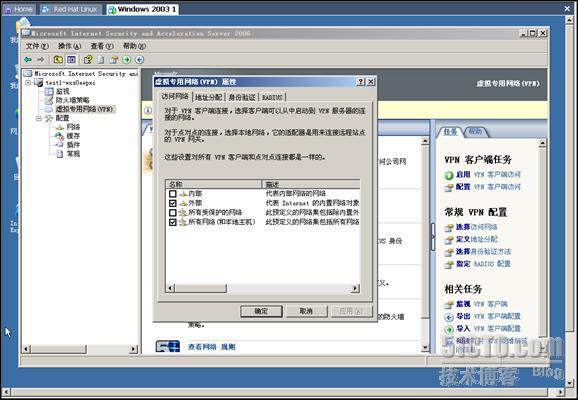Select the 访问网络 tab

pyautogui.click(x=175, y=96)
